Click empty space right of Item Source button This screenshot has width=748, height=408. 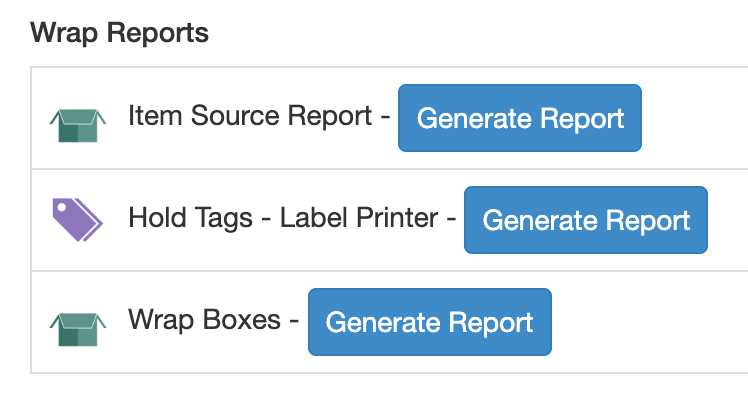click(694, 118)
